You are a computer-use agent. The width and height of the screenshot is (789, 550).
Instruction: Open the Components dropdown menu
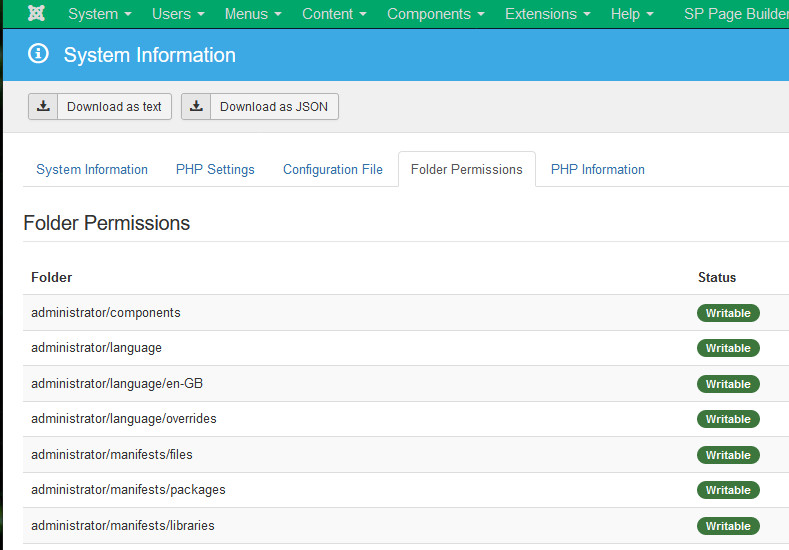(435, 14)
